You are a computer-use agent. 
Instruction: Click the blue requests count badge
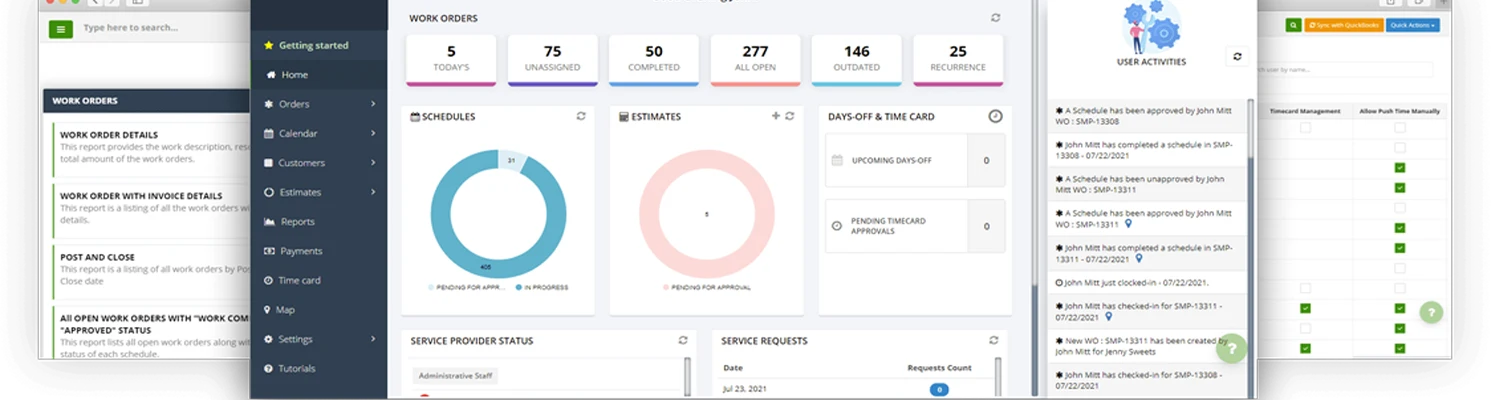click(939, 390)
